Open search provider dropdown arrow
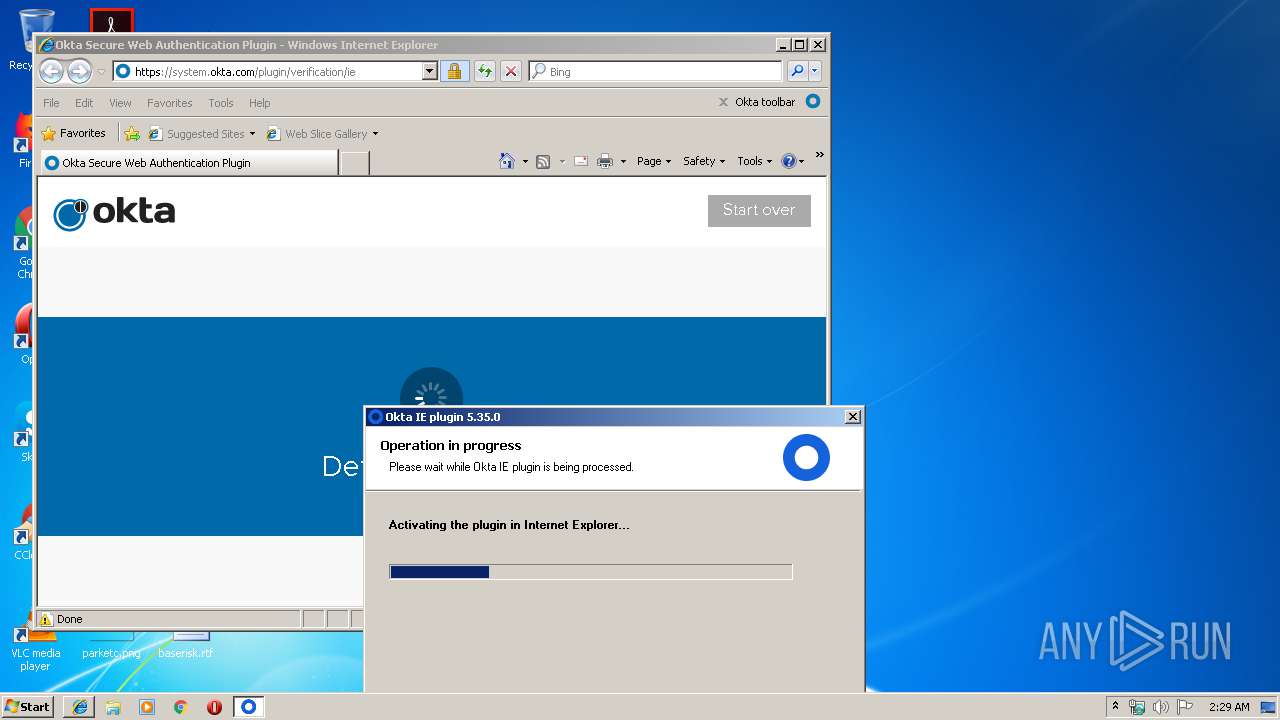This screenshot has width=1280, height=720. (x=815, y=71)
